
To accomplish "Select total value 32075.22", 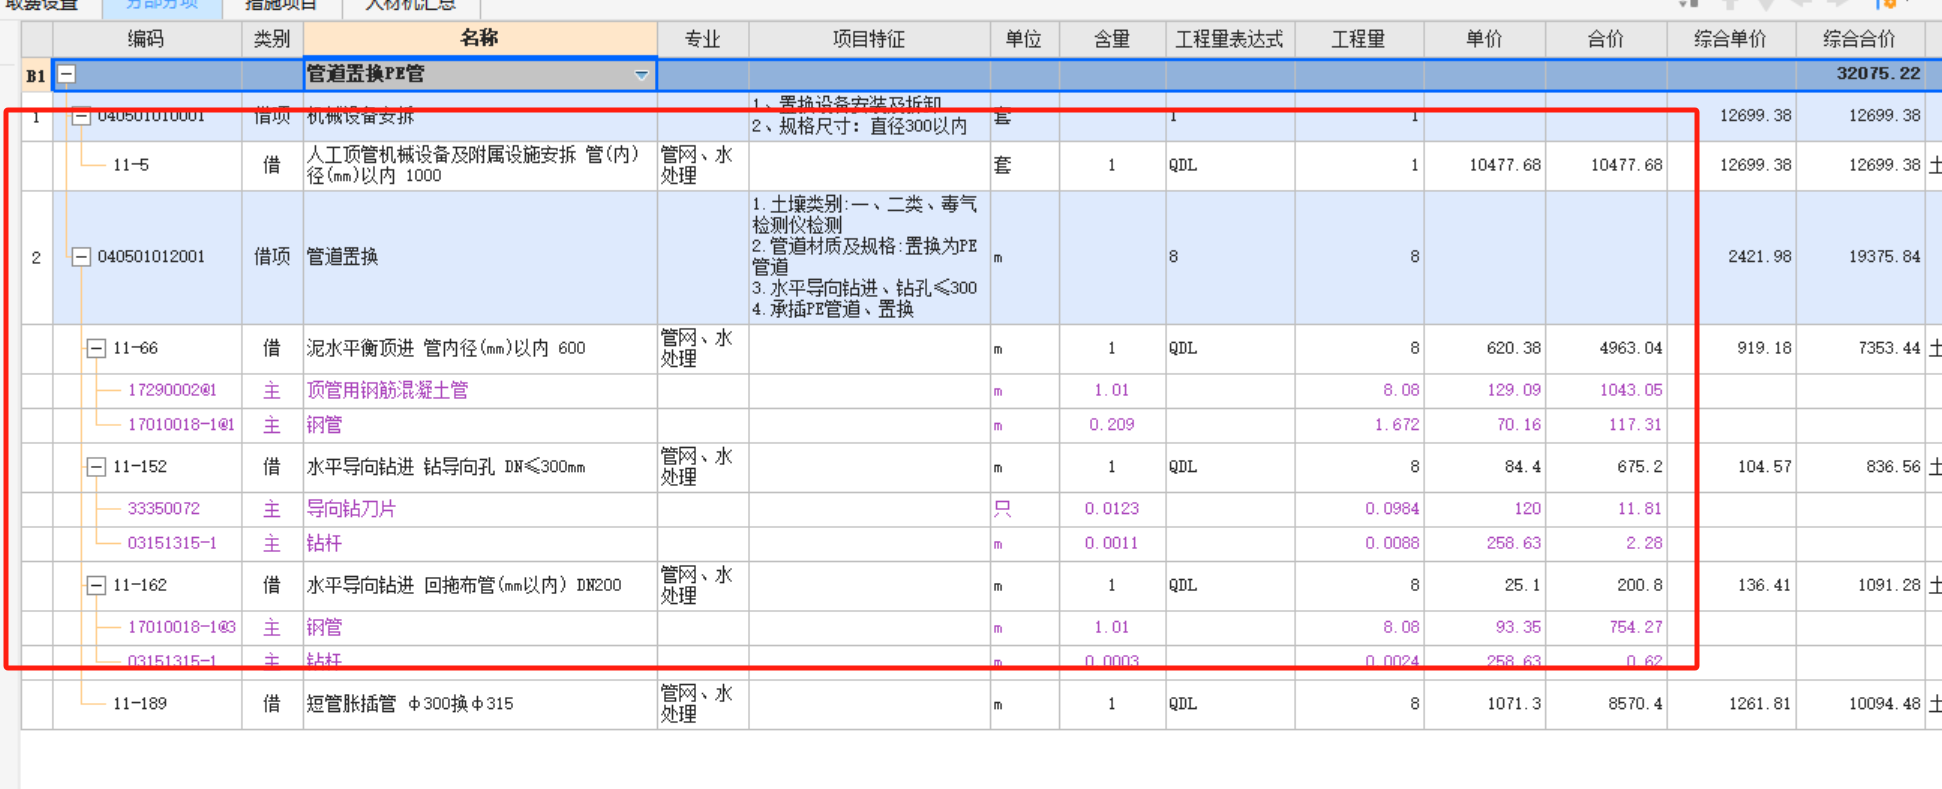I will [1877, 74].
